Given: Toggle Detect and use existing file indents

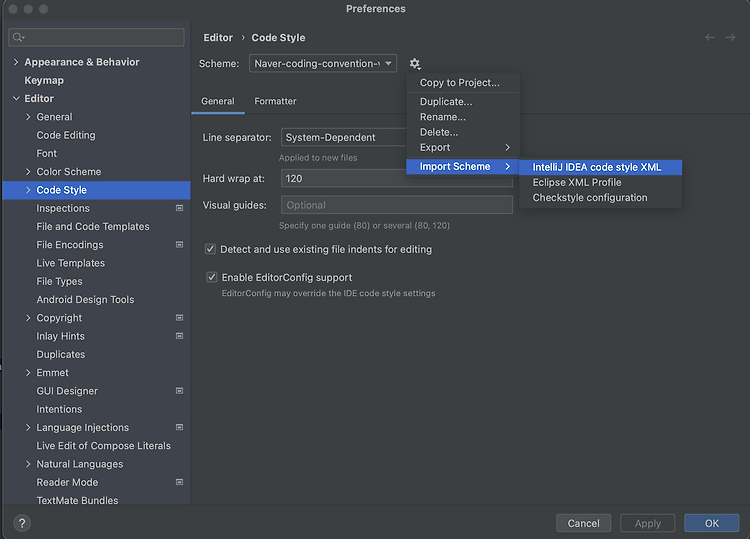Looking at the screenshot, I should coord(210,249).
